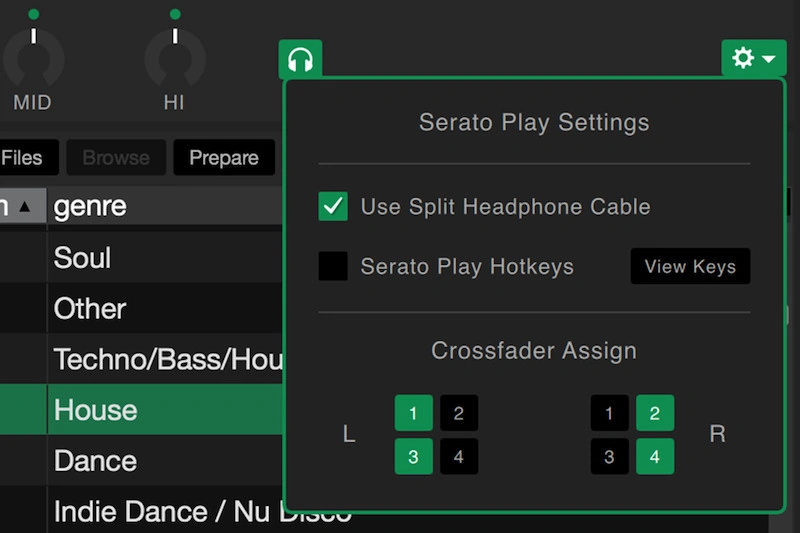Toggle the headphone cue button
800x533 pixels.
coord(300,60)
